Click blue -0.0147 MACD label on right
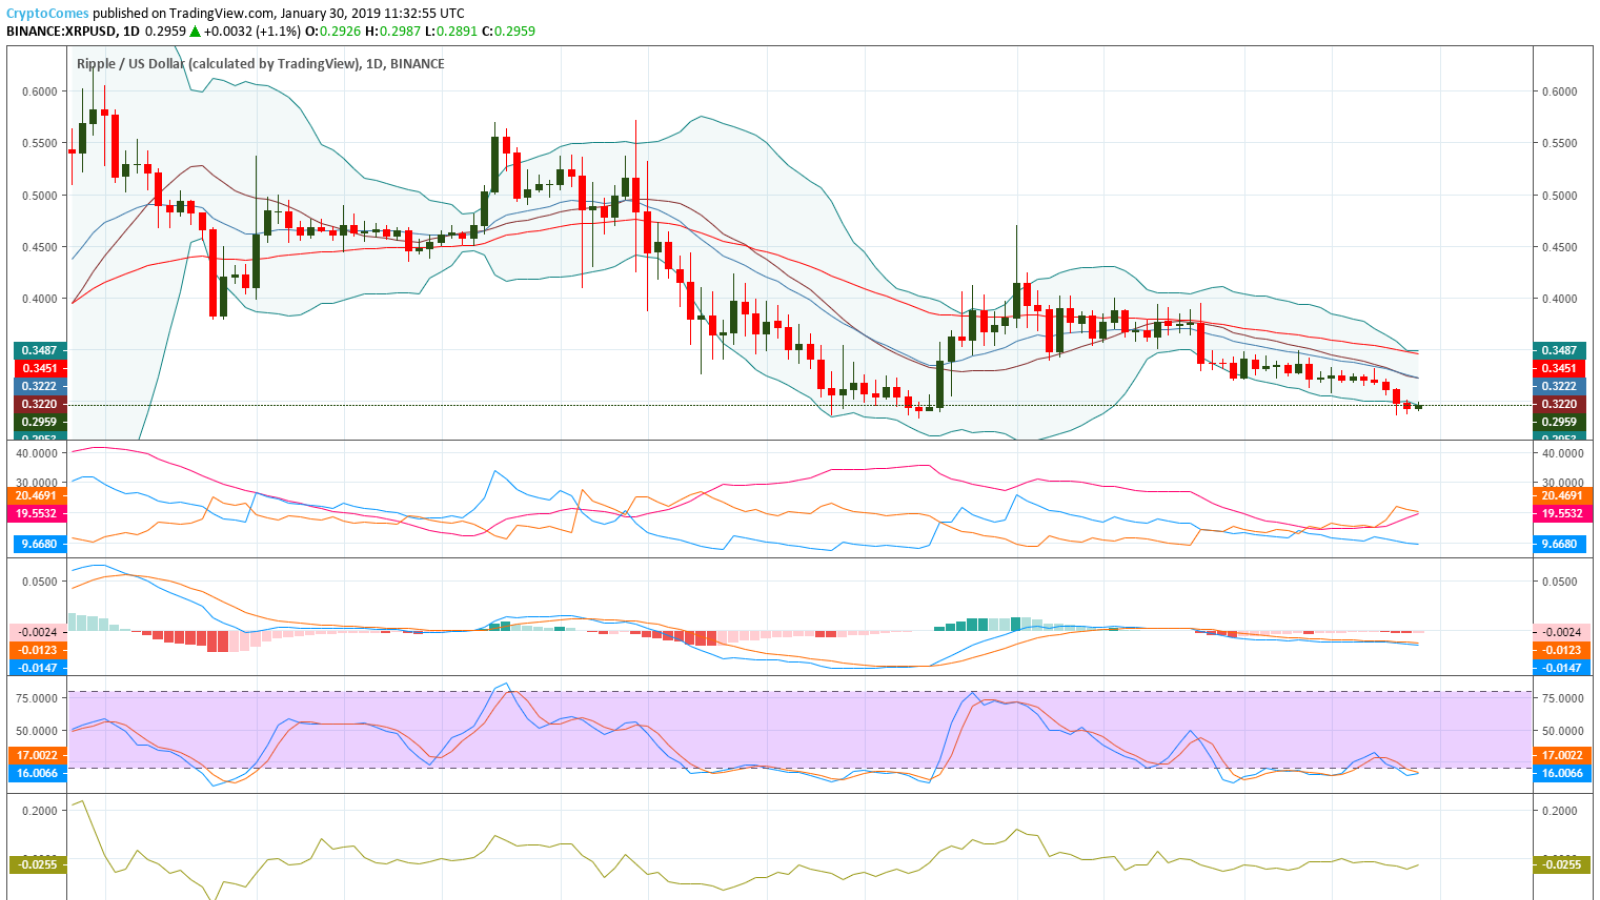The image size is (1600, 900). click(x=1561, y=668)
